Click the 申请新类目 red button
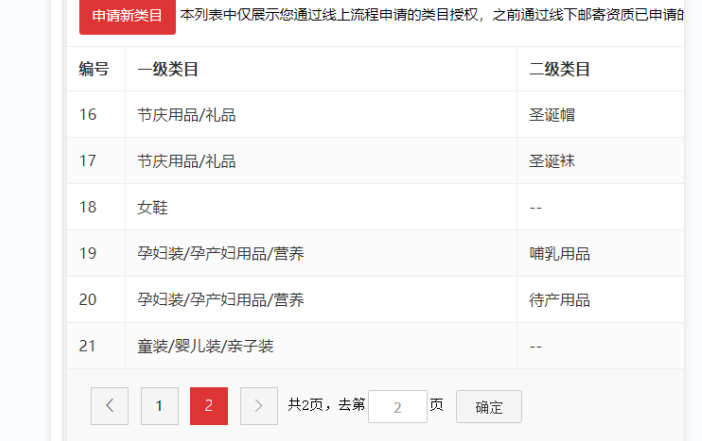The width and height of the screenshot is (702, 441). pyautogui.click(x=127, y=16)
